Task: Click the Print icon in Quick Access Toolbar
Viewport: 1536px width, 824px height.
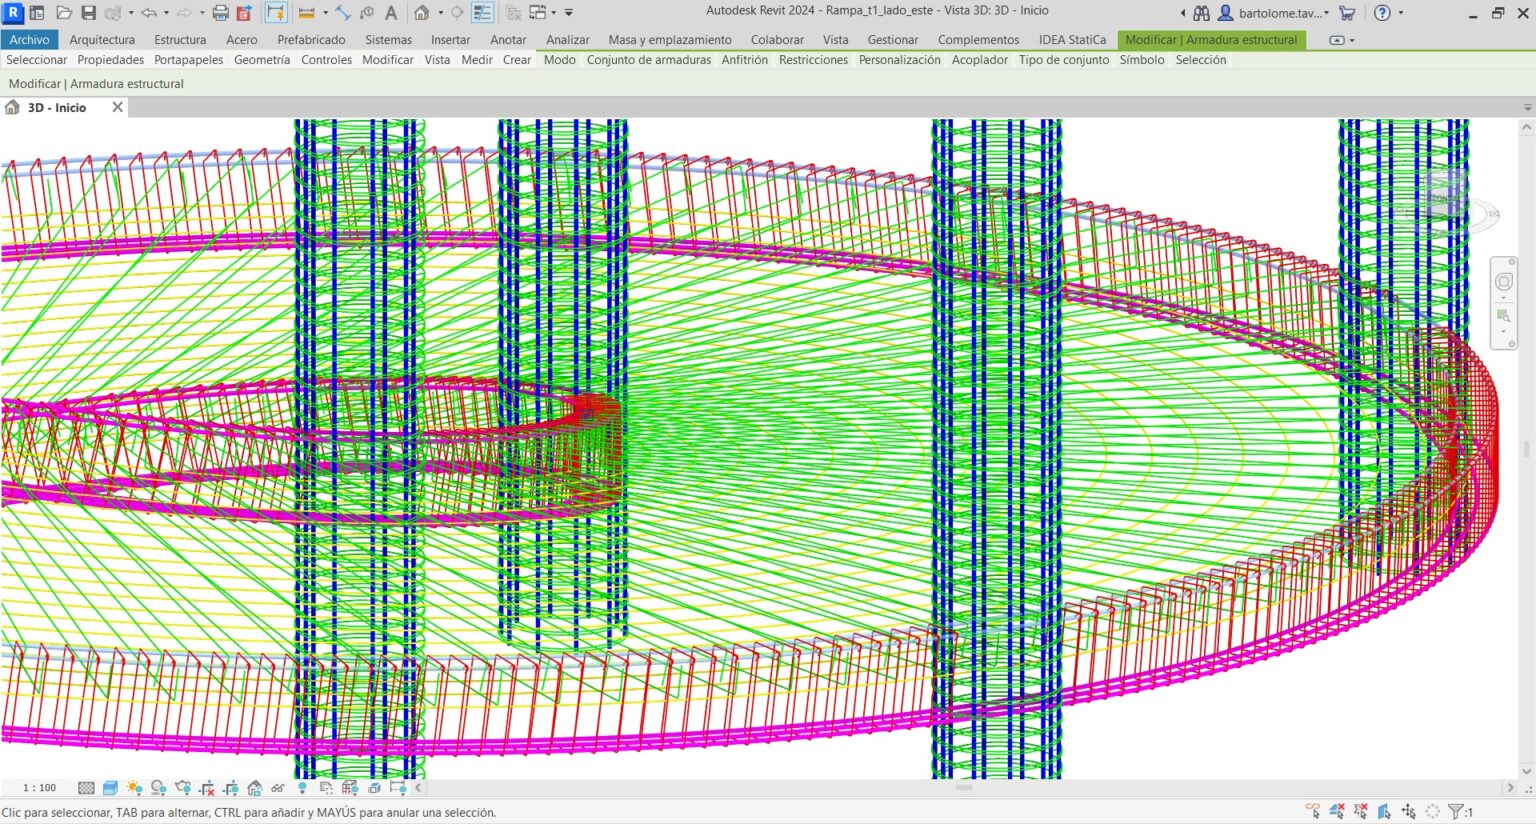Action: (x=221, y=11)
